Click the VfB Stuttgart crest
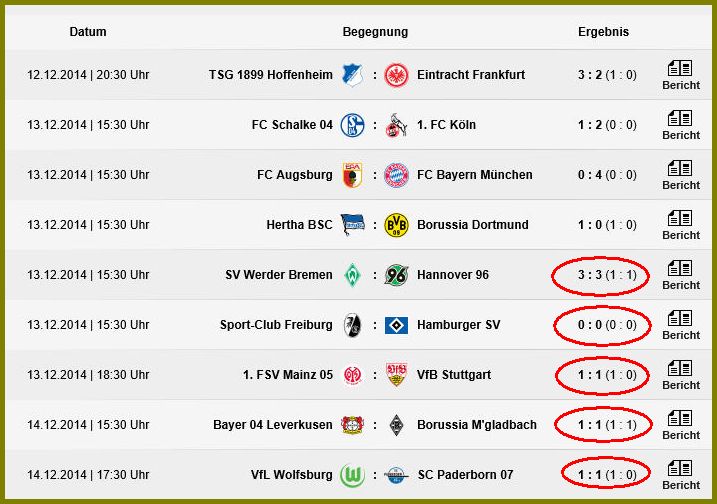717x504 pixels. click(396, 375)
